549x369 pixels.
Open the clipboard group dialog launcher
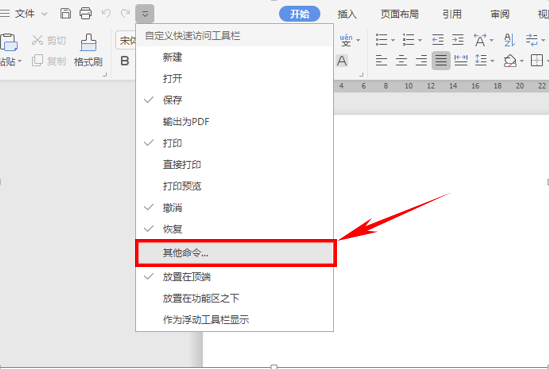point(105,75)
